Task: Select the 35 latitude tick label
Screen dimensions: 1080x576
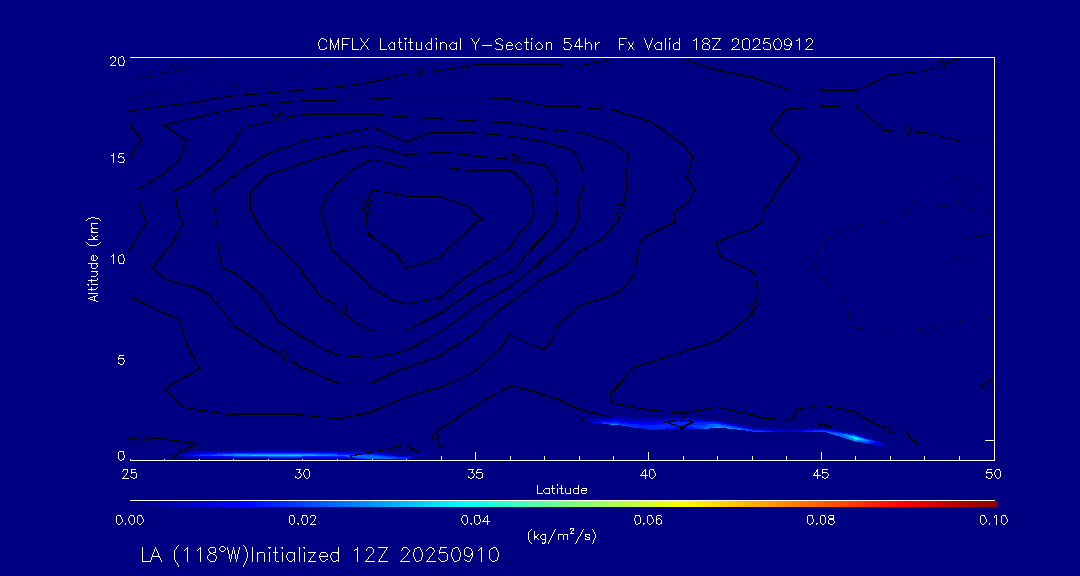Action: 475,474
